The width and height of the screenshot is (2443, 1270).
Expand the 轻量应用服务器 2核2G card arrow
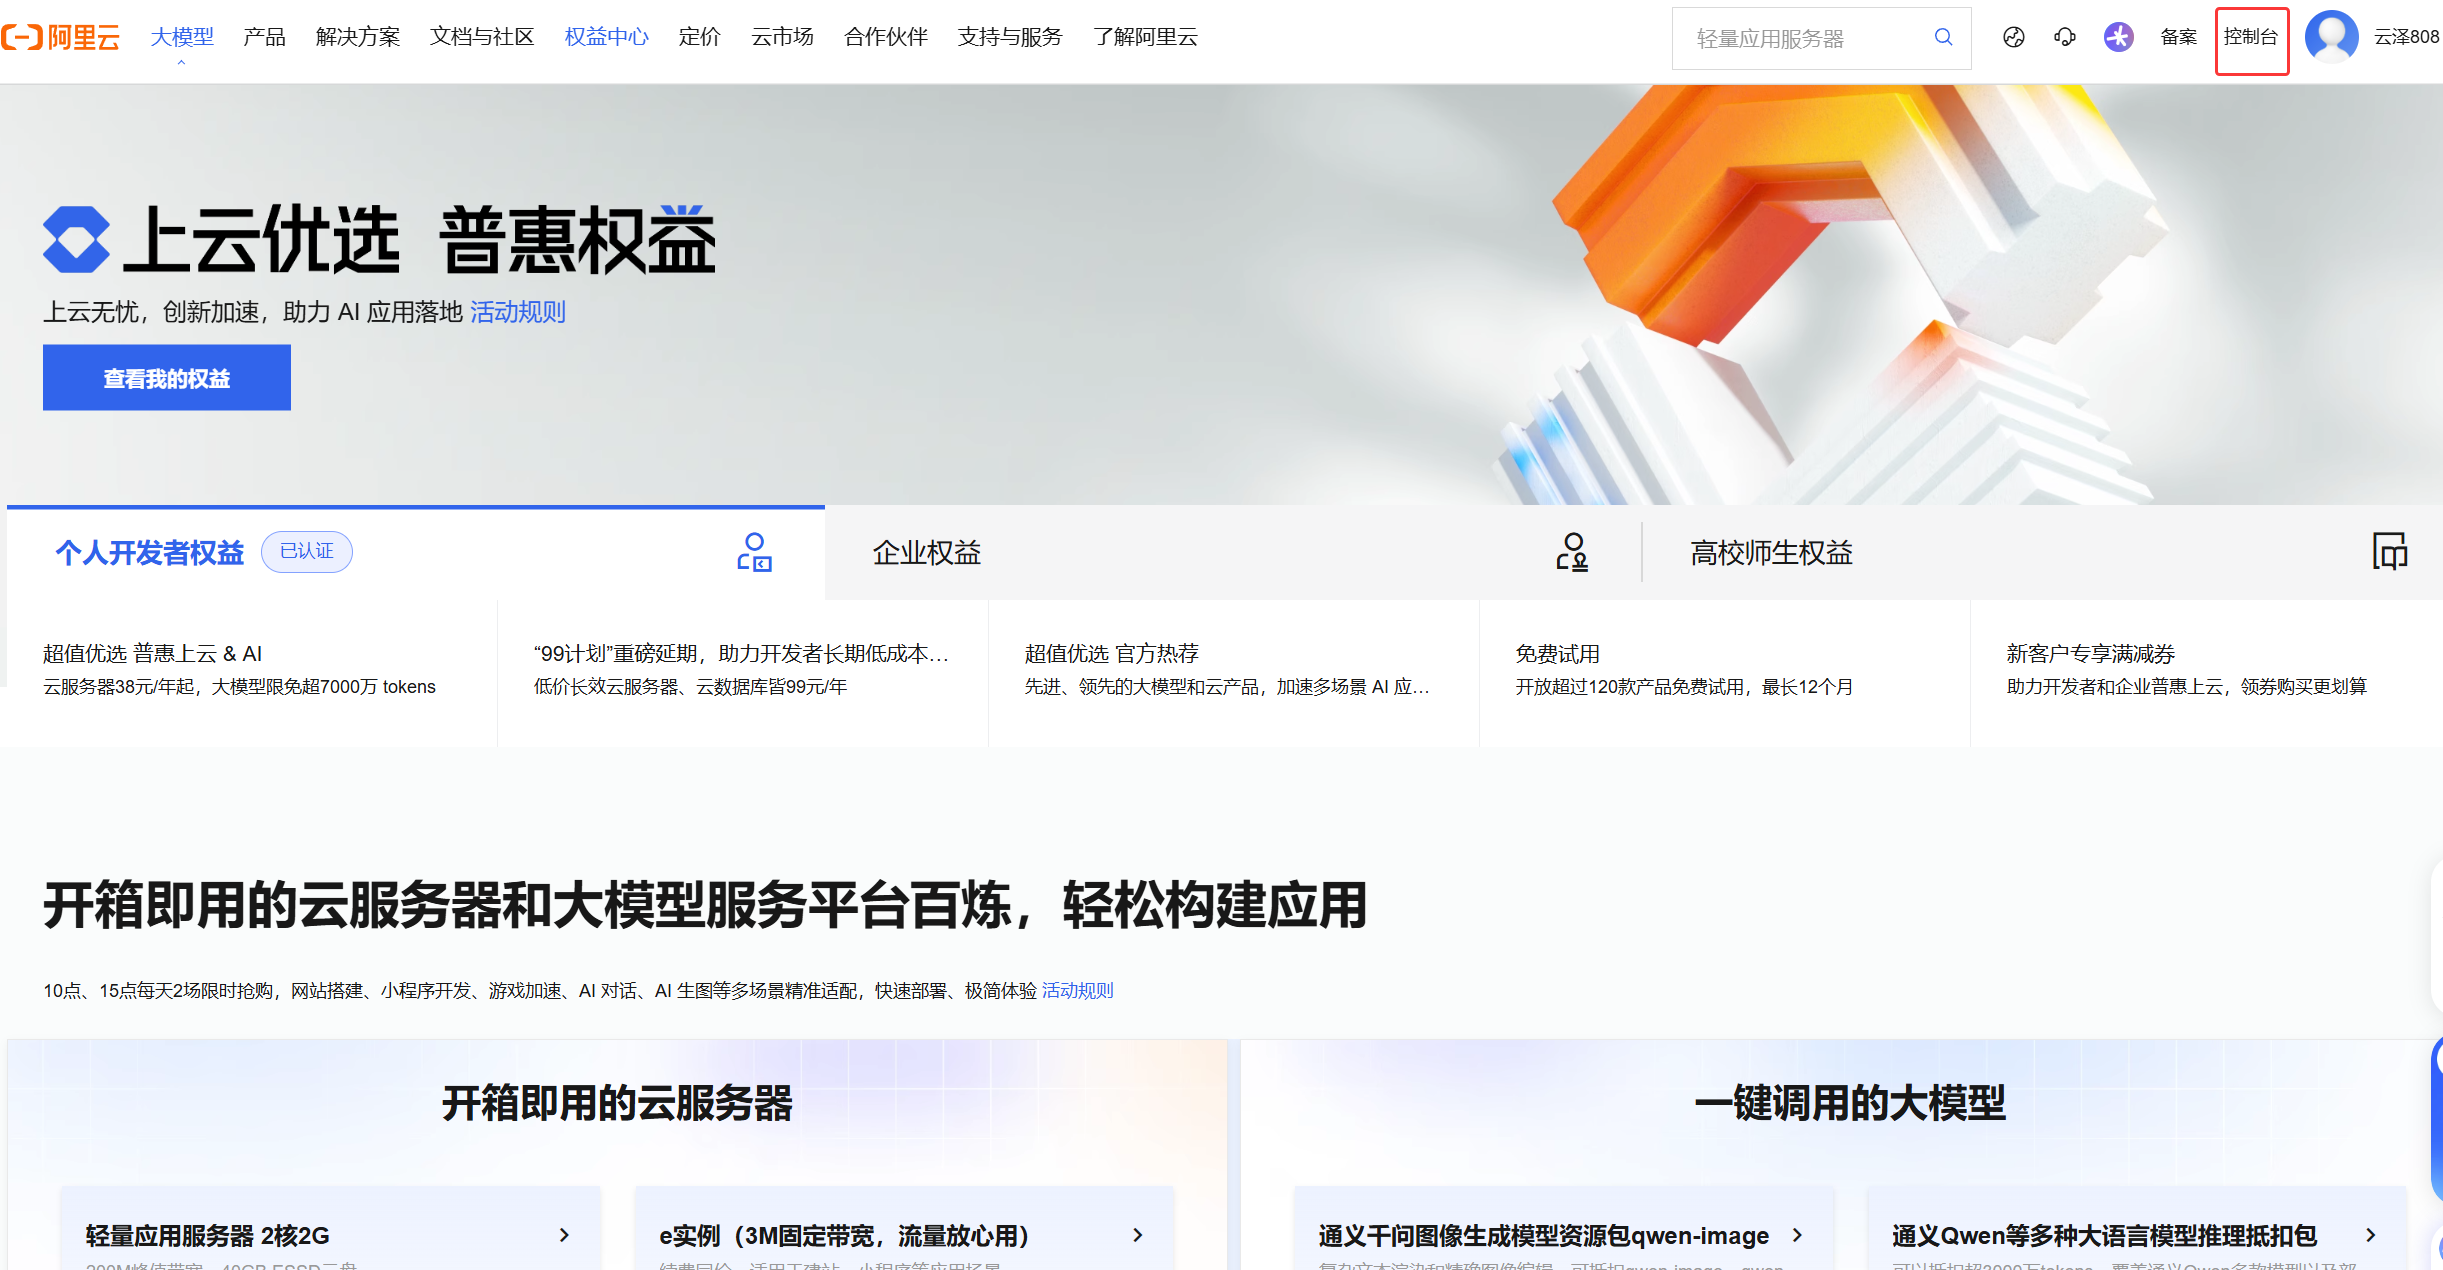click(563, 1235)
